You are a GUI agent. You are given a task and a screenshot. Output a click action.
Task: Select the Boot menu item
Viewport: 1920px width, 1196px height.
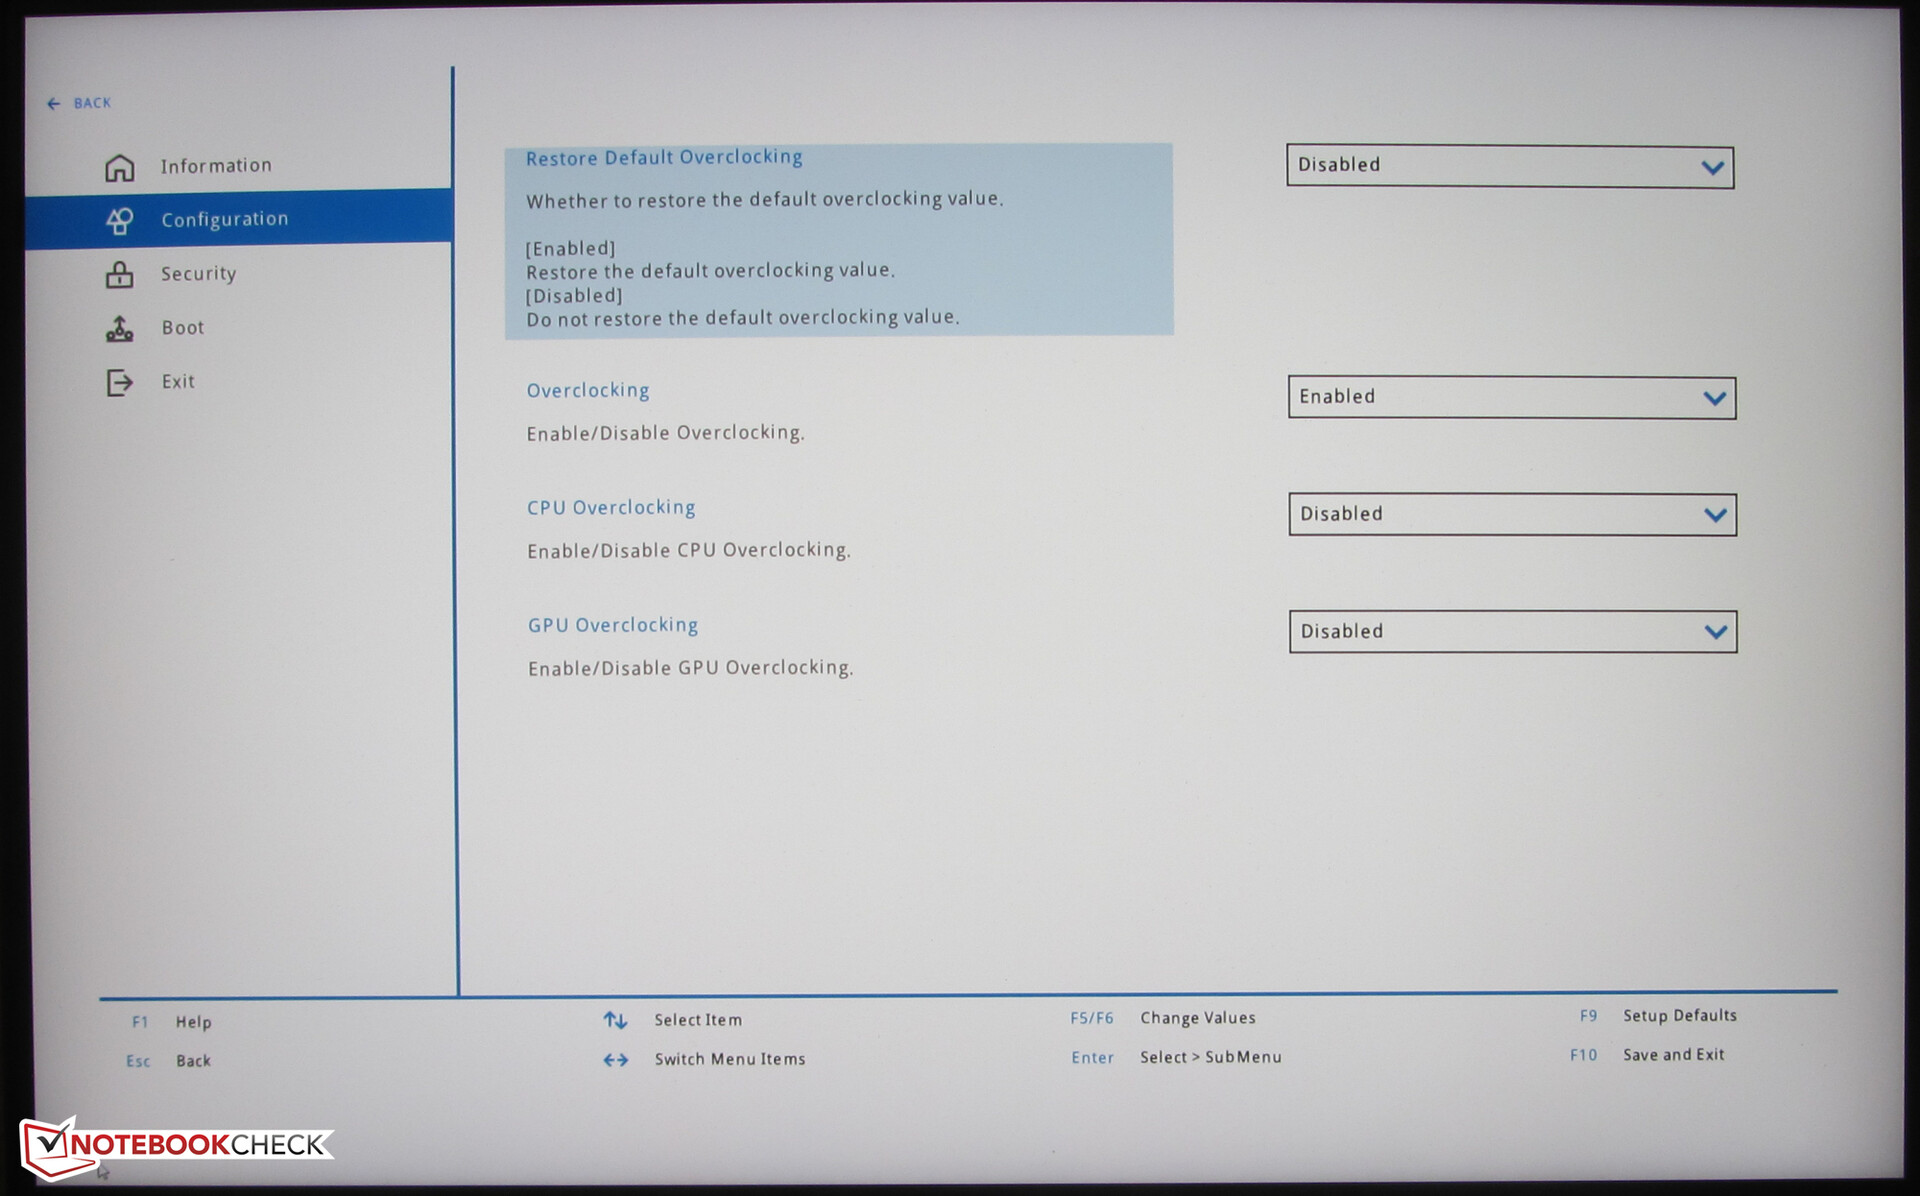[182, 328]
